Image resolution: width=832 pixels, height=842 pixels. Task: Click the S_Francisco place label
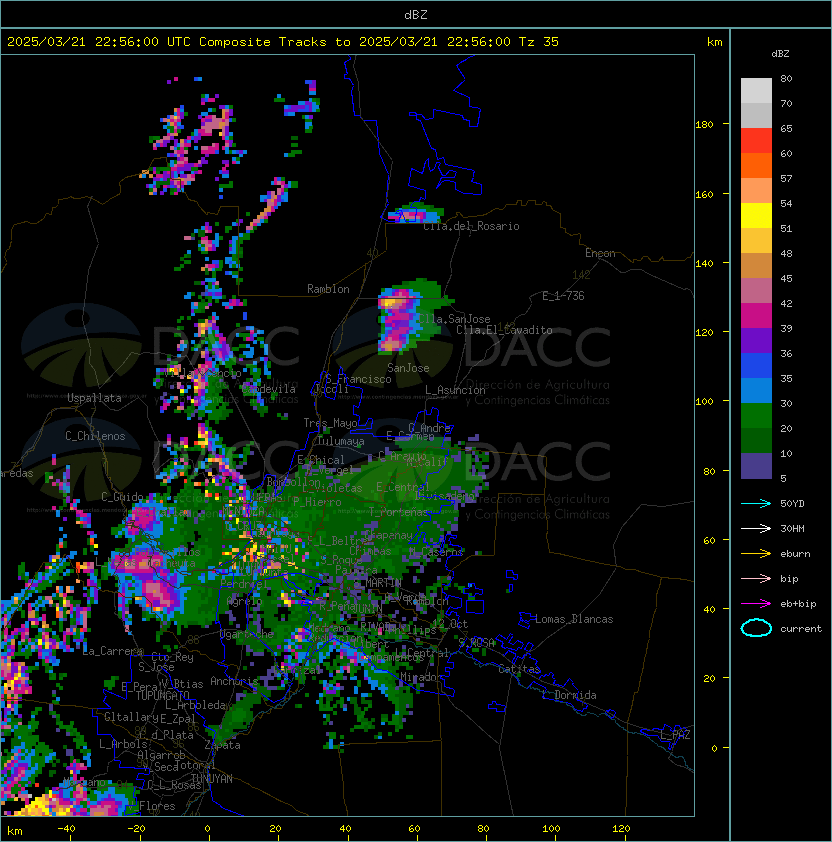[358, 379]
